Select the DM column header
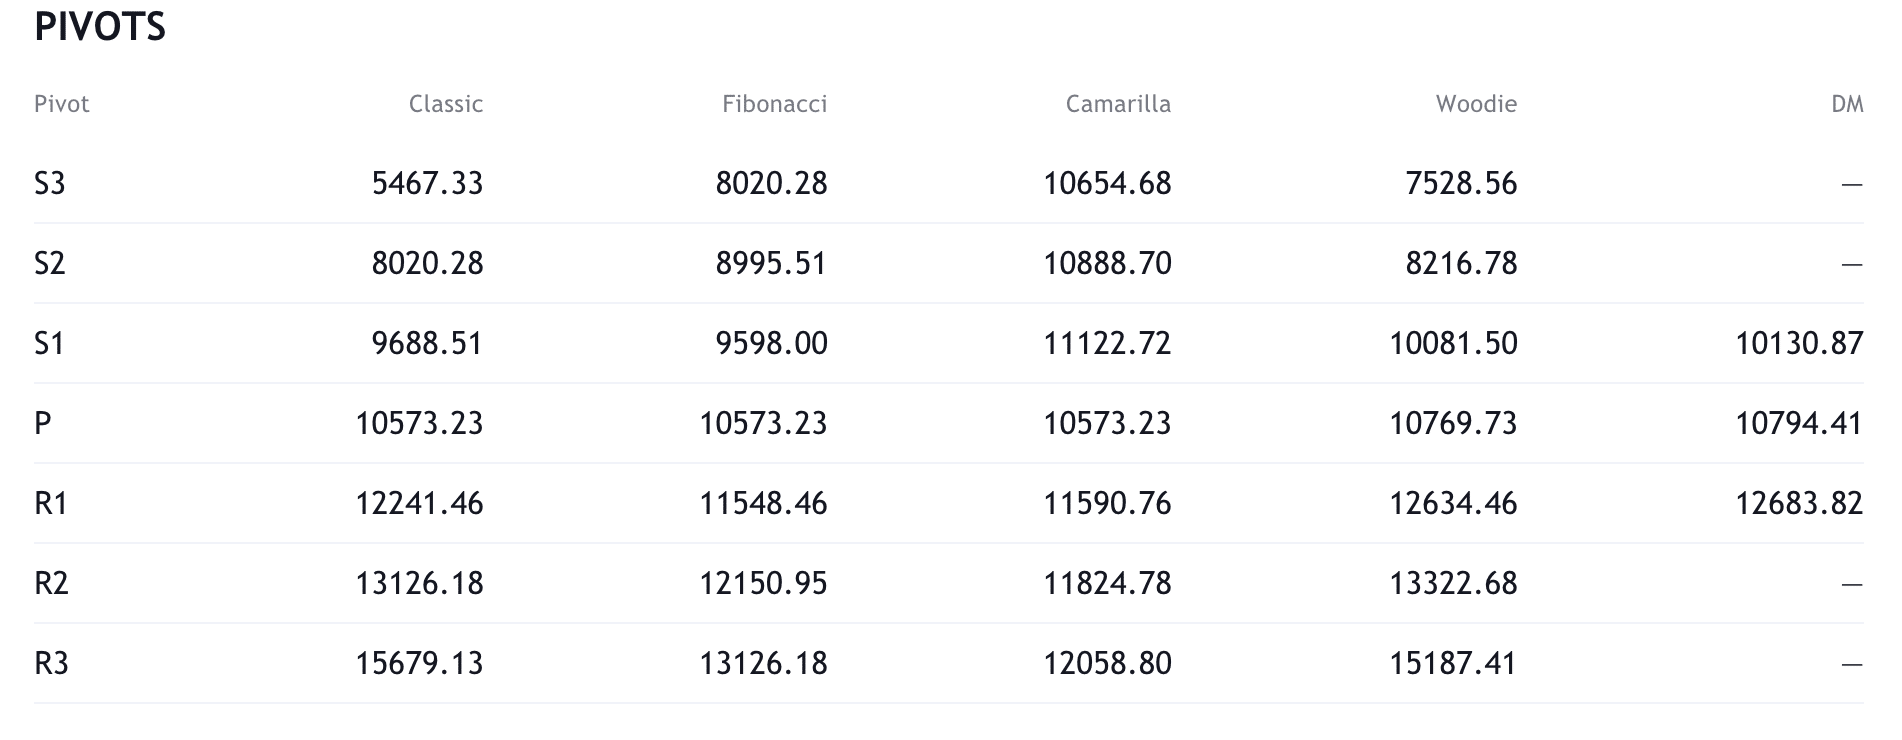The width and height of the screenshot is (1902, 740). (x=1847, y=104)
